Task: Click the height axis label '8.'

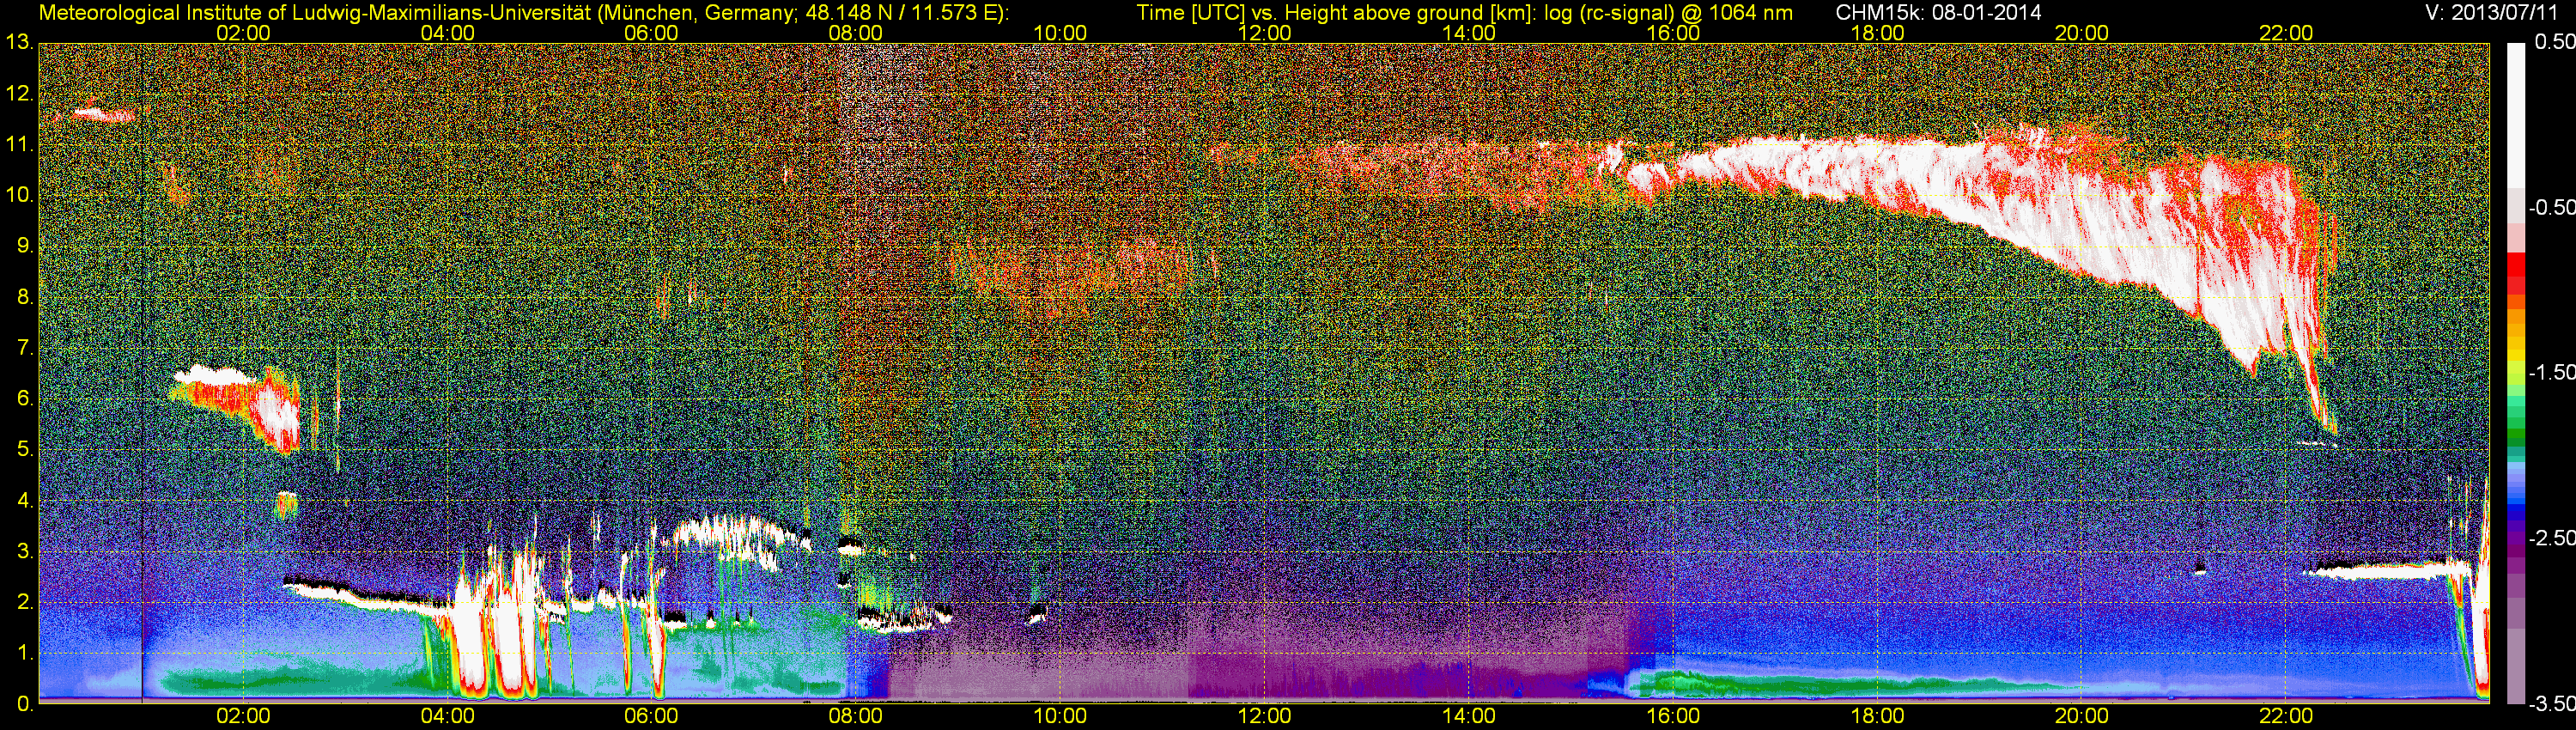Action: click(x=24, y=297)
